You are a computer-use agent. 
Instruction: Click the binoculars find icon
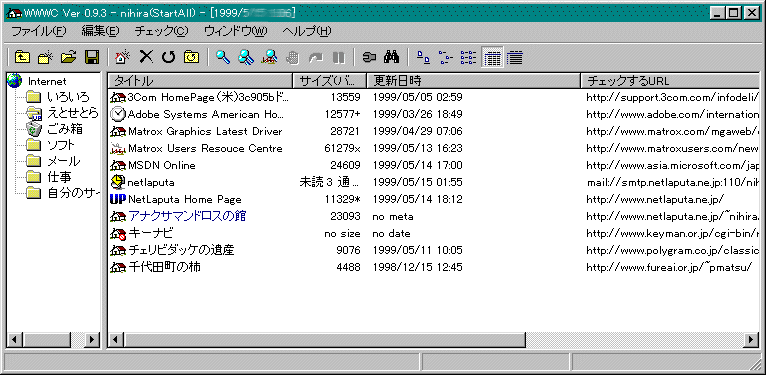point(392,58)
